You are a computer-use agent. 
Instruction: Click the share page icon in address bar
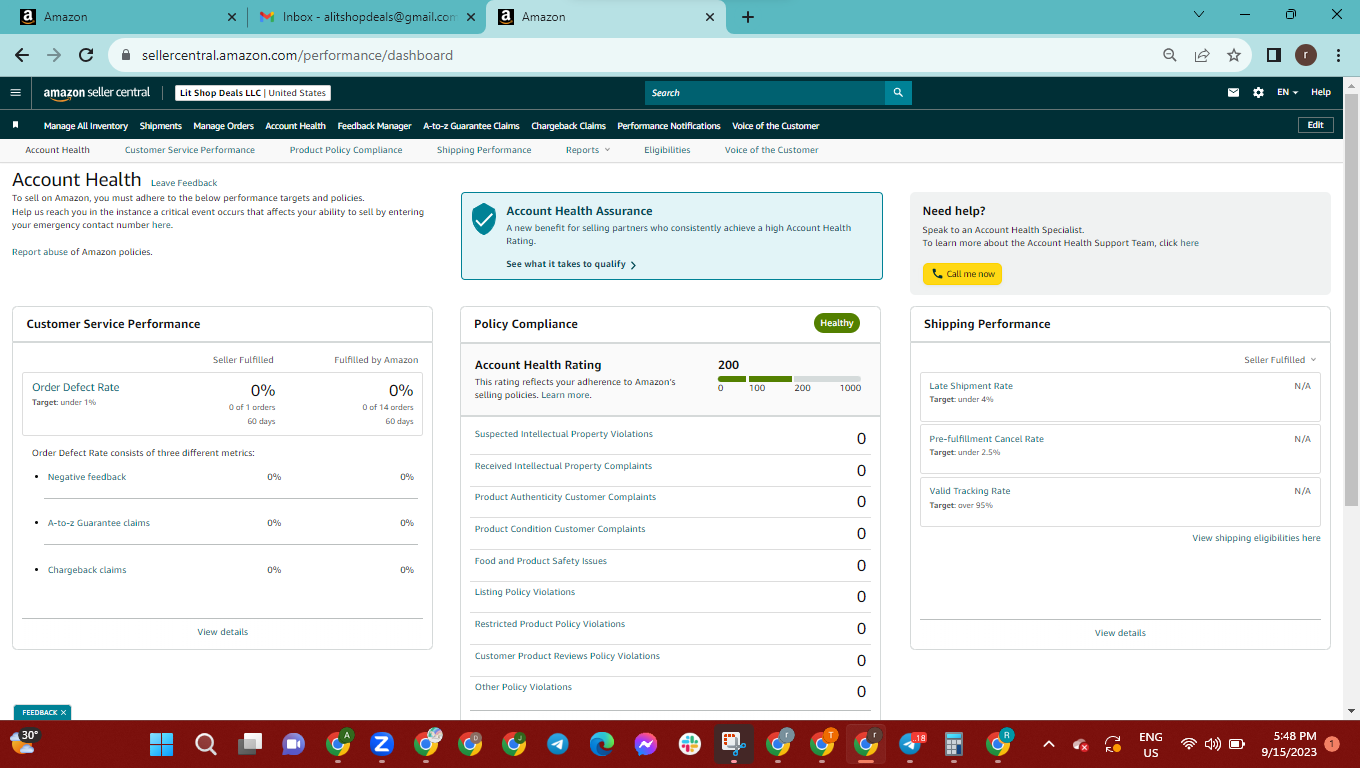(1202, 55)
